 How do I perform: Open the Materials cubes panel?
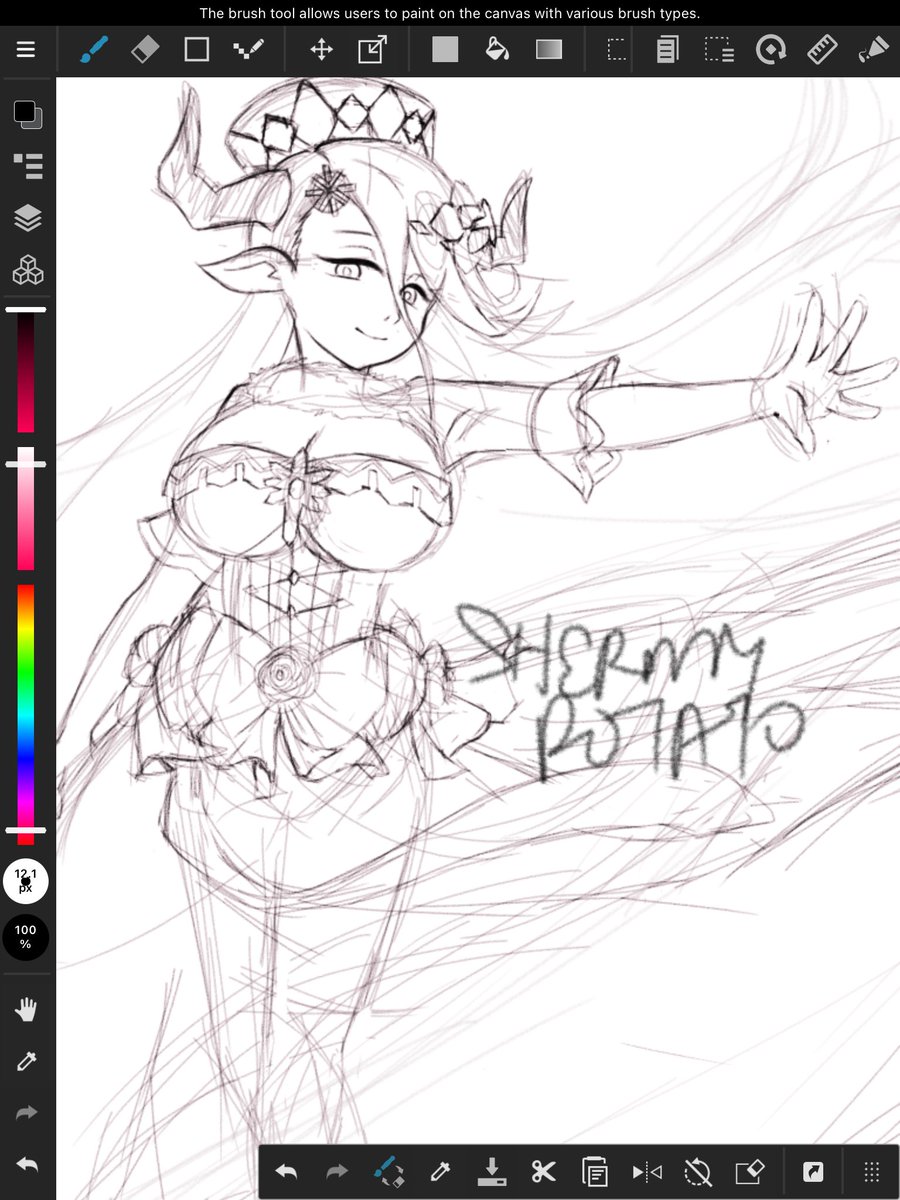(28, 270)
